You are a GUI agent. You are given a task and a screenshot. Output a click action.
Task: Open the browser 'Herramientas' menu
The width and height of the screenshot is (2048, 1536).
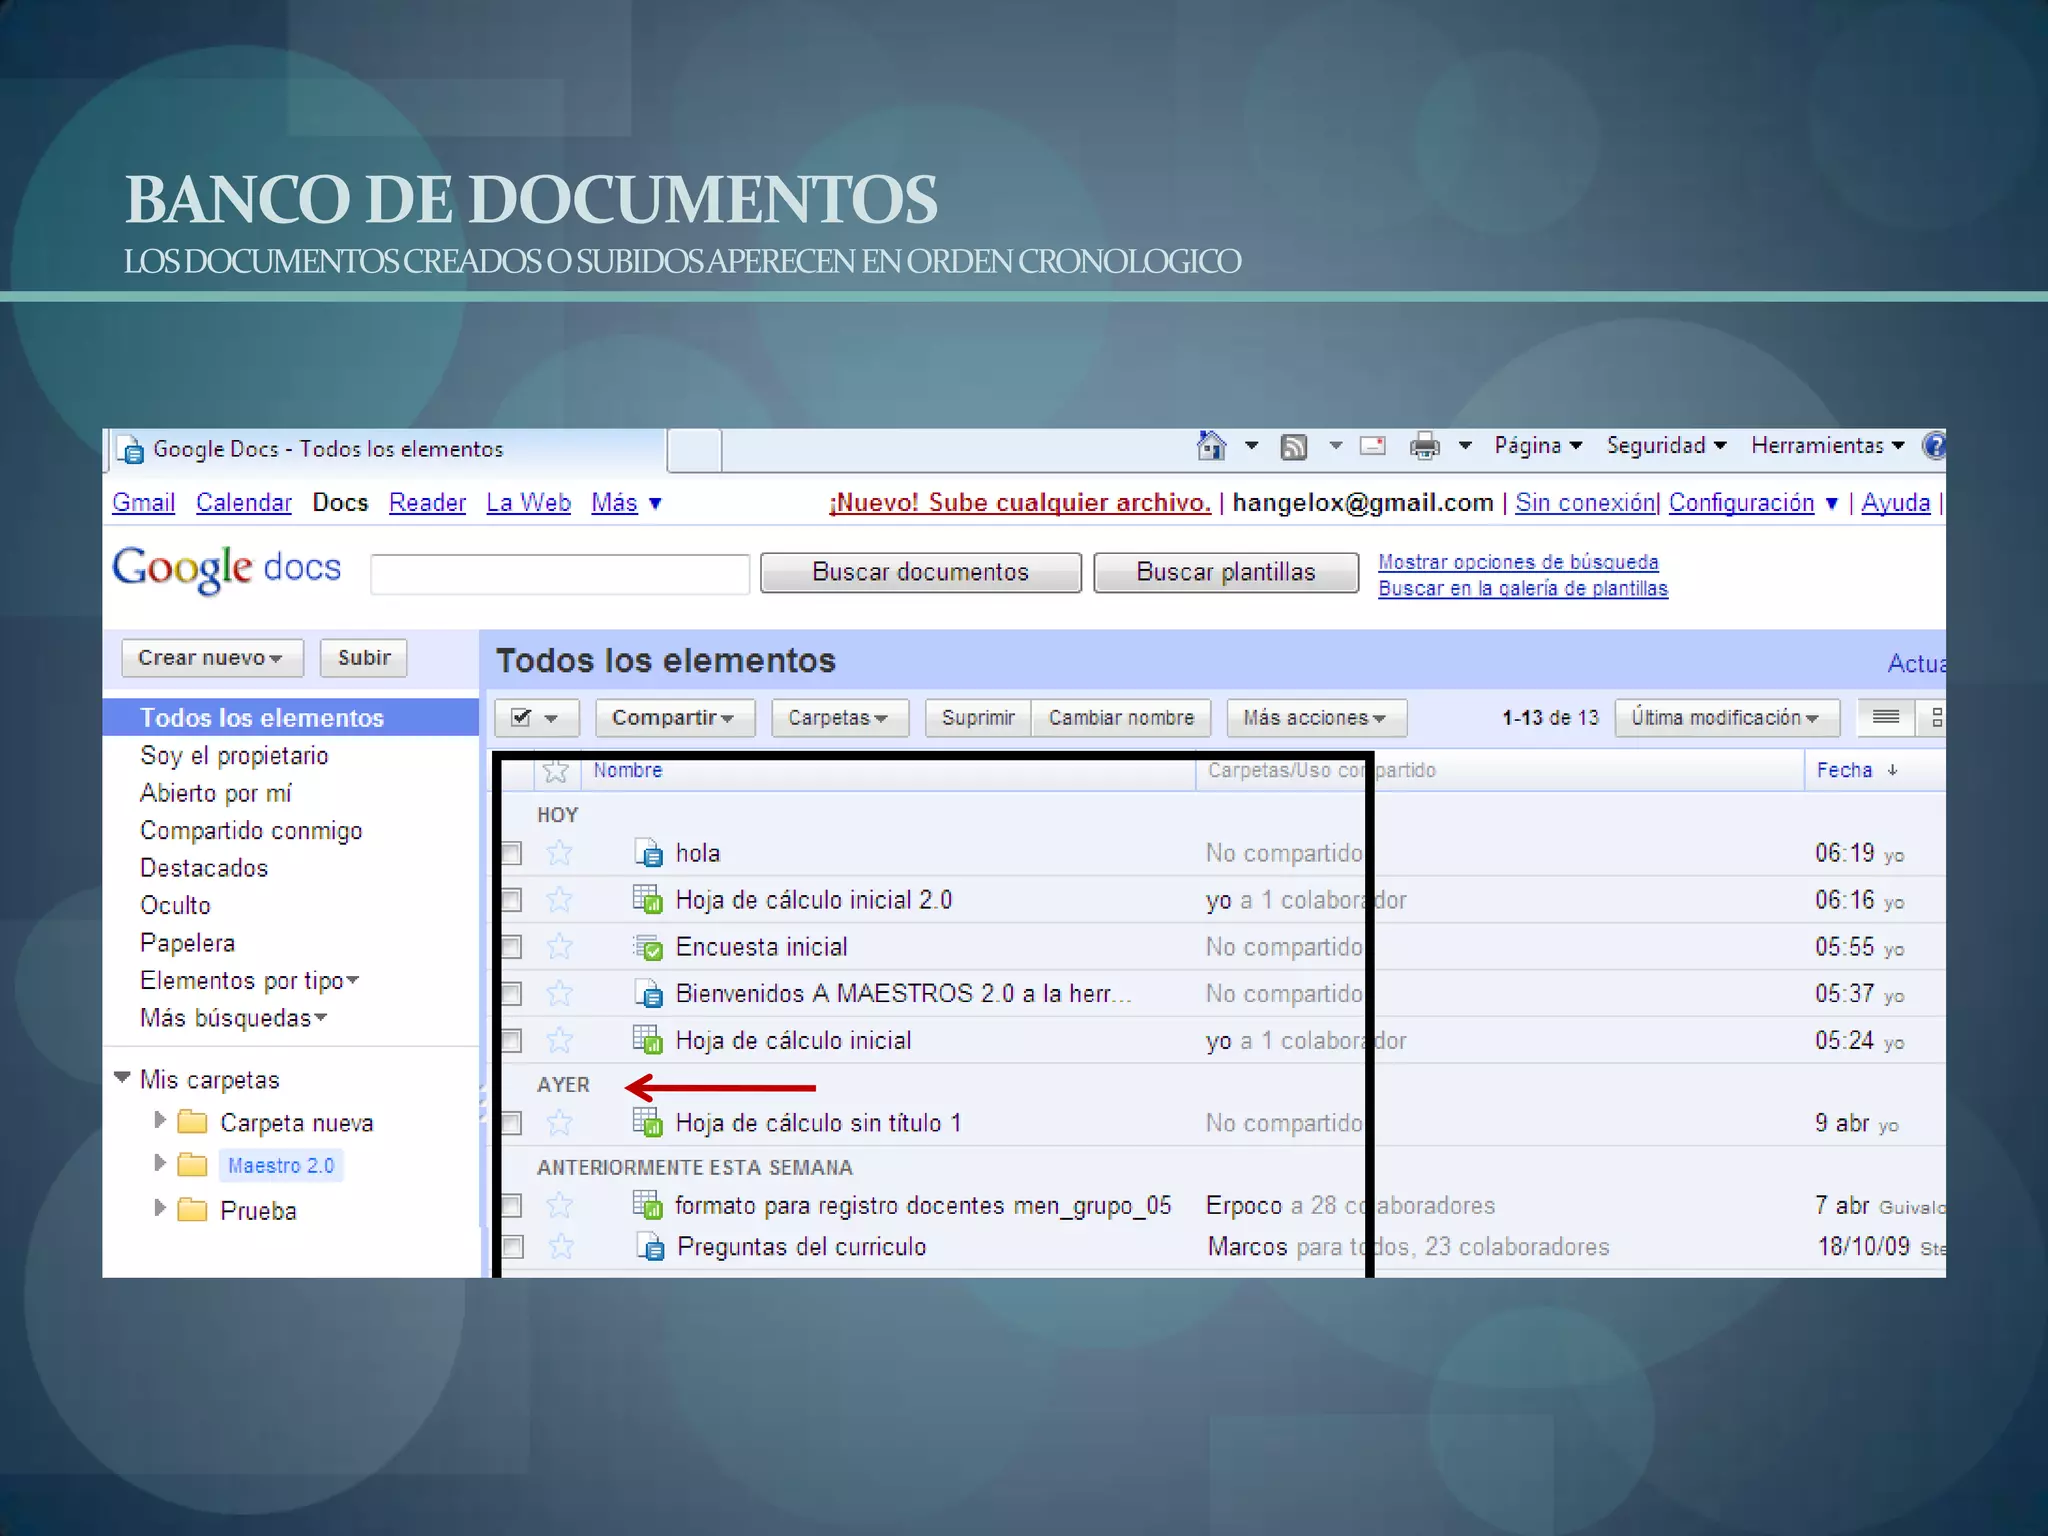[x=1827, y=446]
